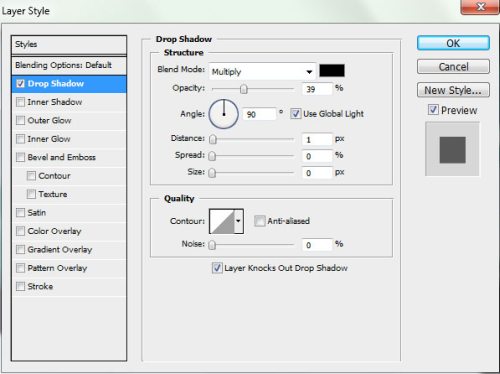500x374 pixels.
Task: Open Blending Options: Default
Action: click(69, 65)
